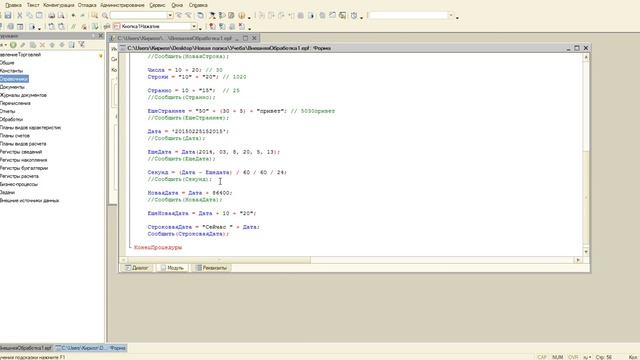Screen dimensions: 640x360
Task: Switch to the Форма window in bottom bar
Action: pos(91,348)
